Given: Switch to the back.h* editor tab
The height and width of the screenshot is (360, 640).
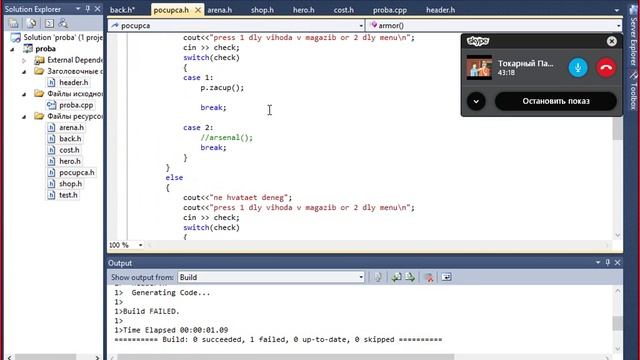Looking at the screenshot, I should 122,10.
